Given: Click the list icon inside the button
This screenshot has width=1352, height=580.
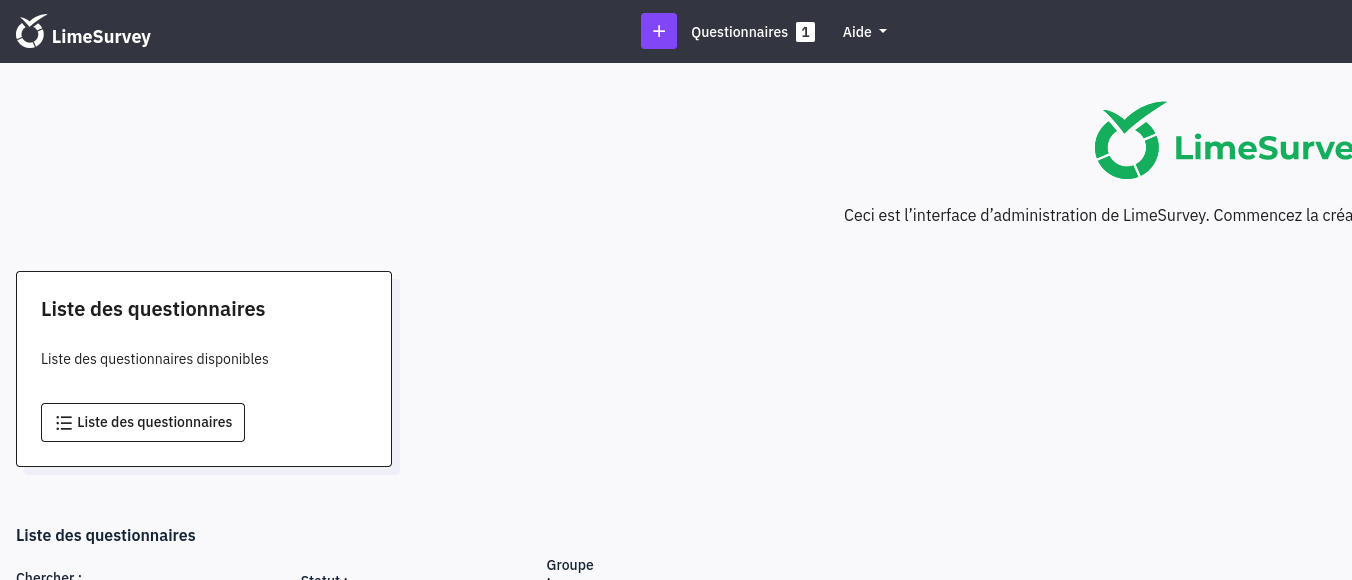Looking at the screenshot, I should coord(64,423).
